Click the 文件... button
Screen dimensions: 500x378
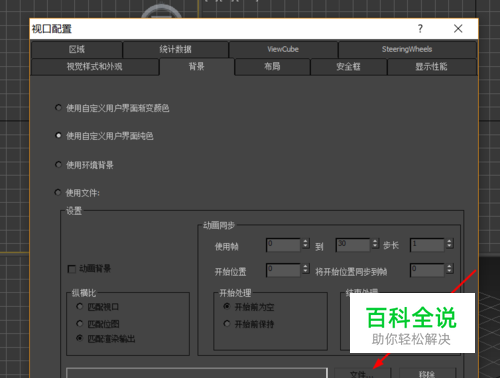[x=362, y=373]
